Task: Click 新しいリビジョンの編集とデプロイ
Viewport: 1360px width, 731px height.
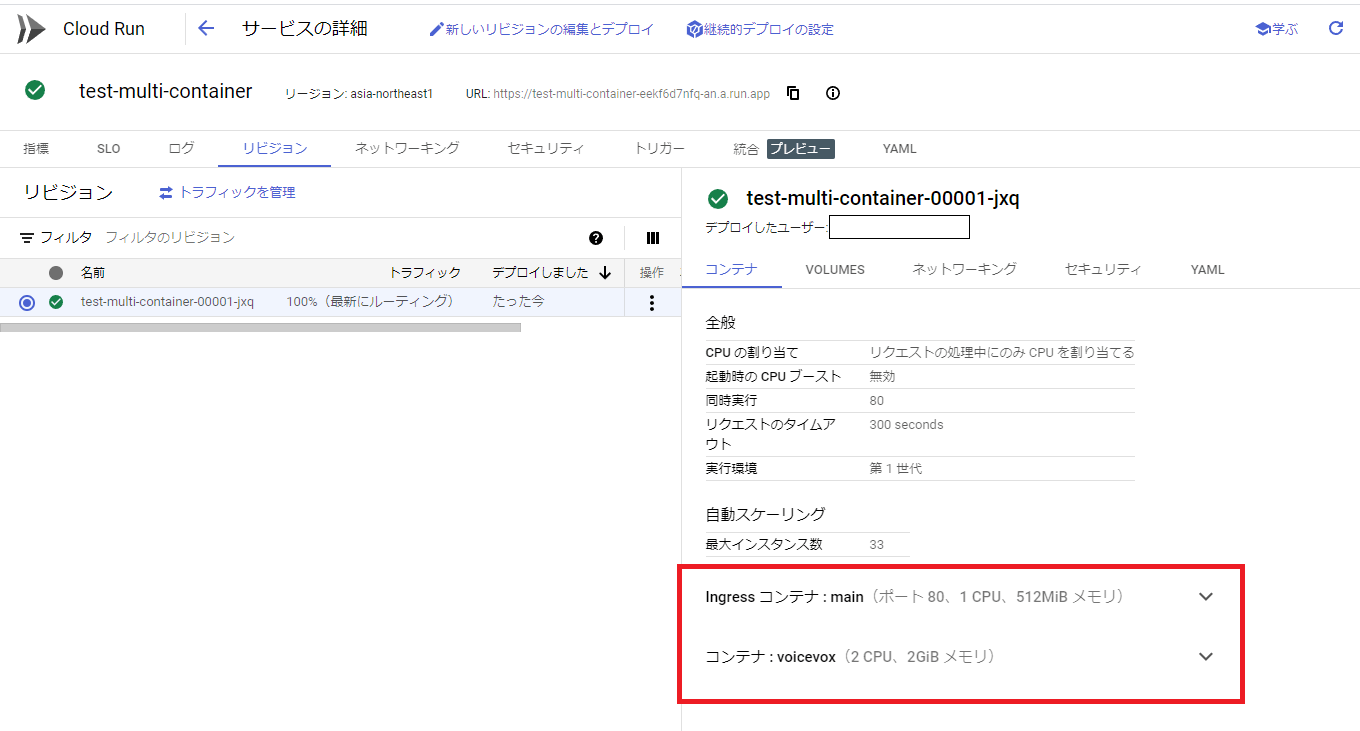Action: point(541,29)
